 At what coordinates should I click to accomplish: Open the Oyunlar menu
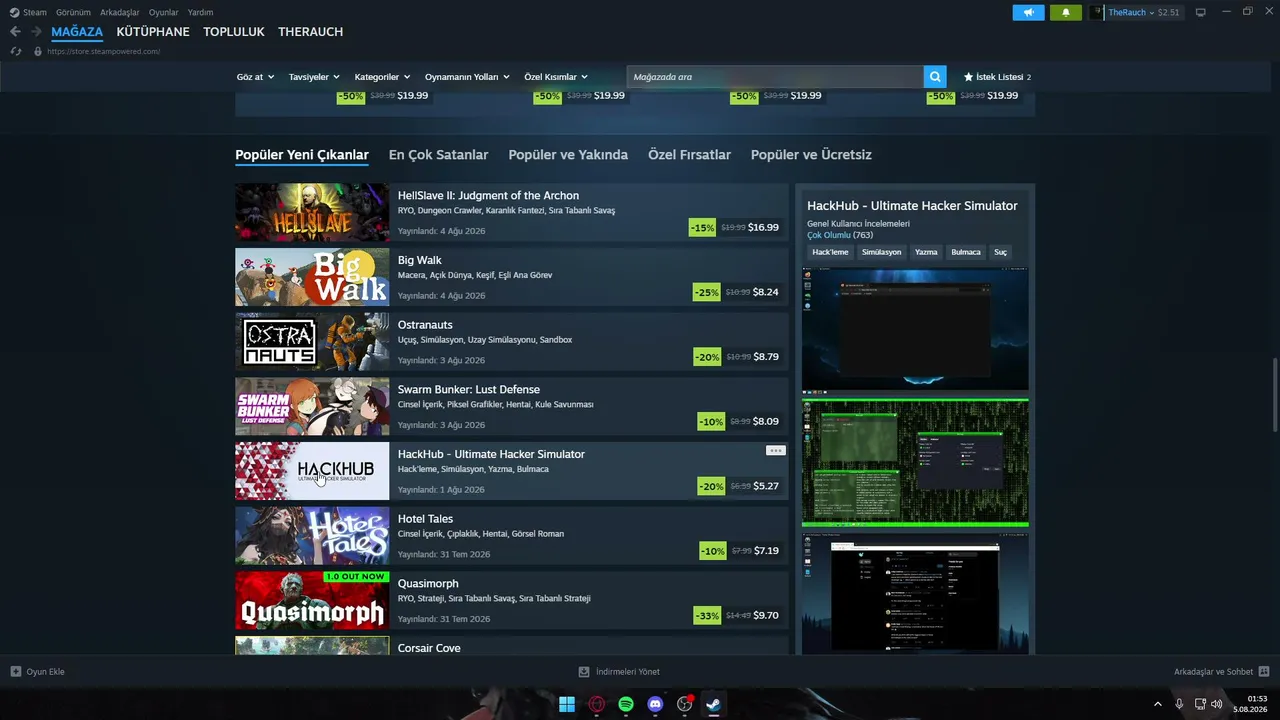coord(164,13)
